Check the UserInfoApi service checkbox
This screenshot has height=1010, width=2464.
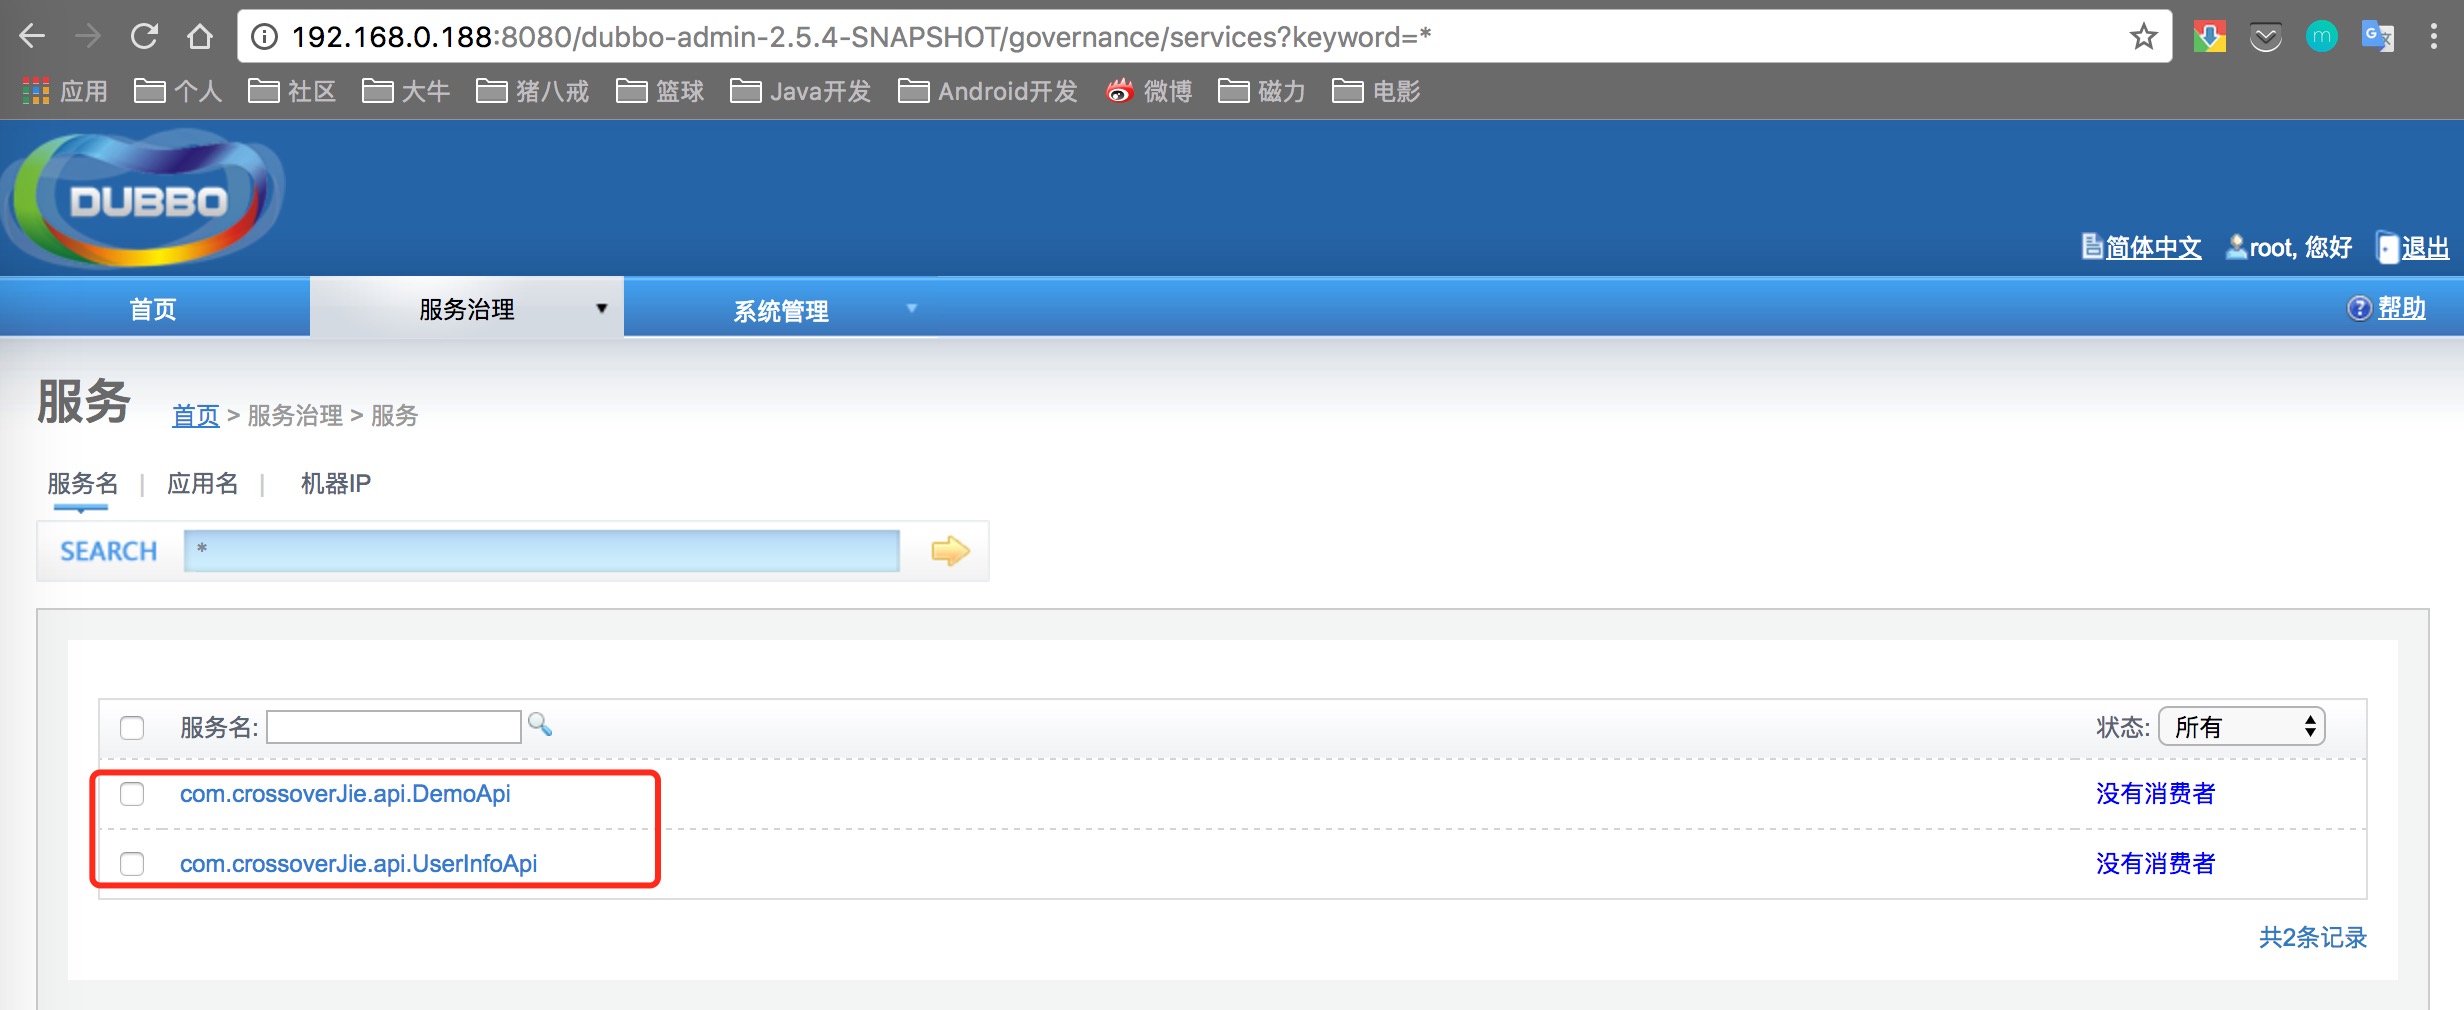point(132,863)
